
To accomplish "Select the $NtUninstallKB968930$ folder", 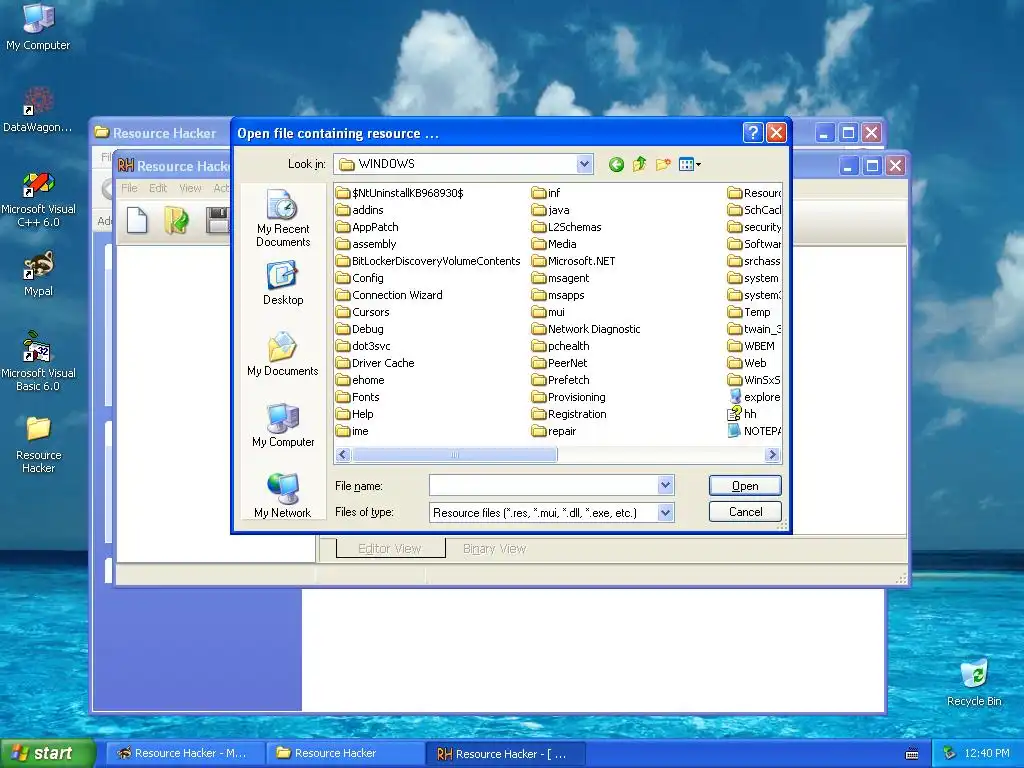I will click(400, 193).
